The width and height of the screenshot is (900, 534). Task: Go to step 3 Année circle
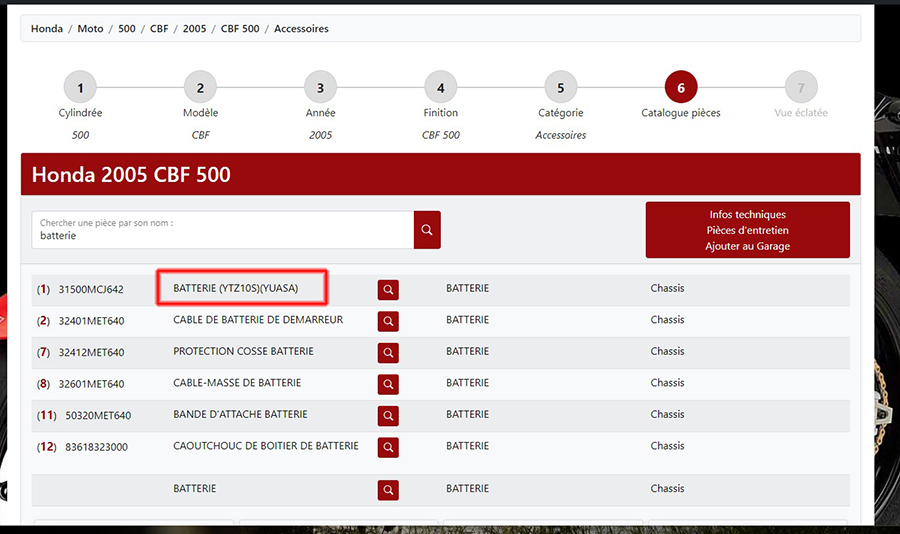click(320, 88)
